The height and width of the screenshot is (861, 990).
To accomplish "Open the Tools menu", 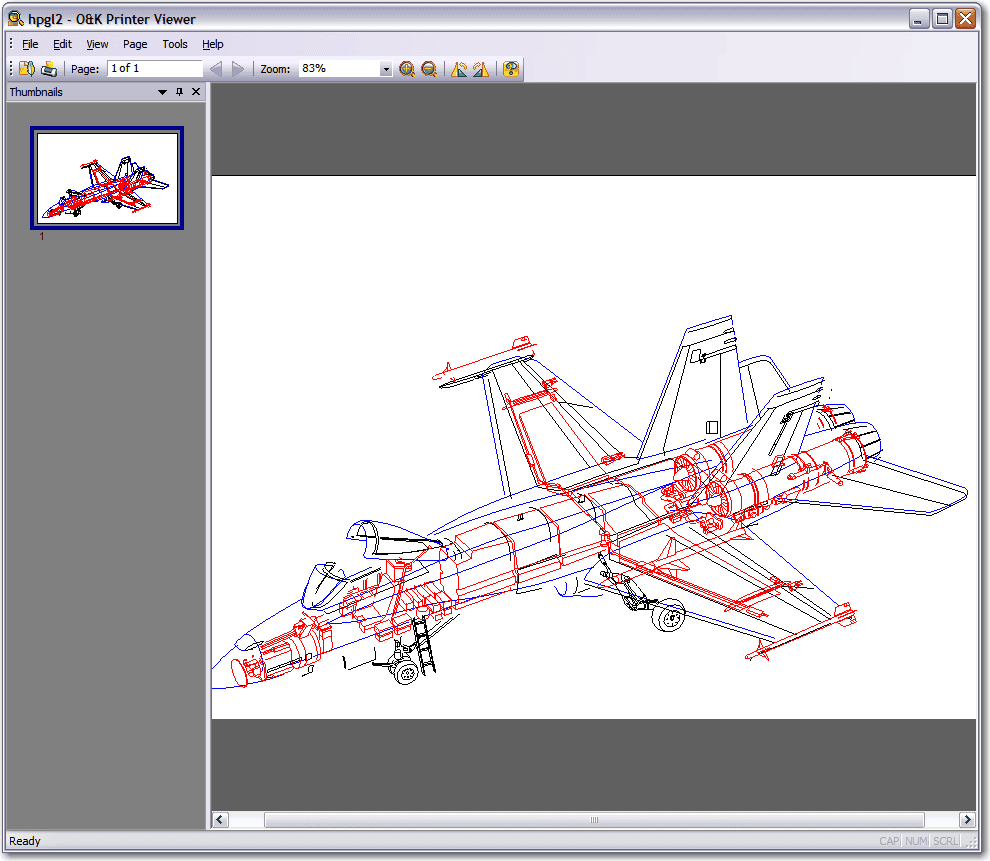I will coord(175,44).
